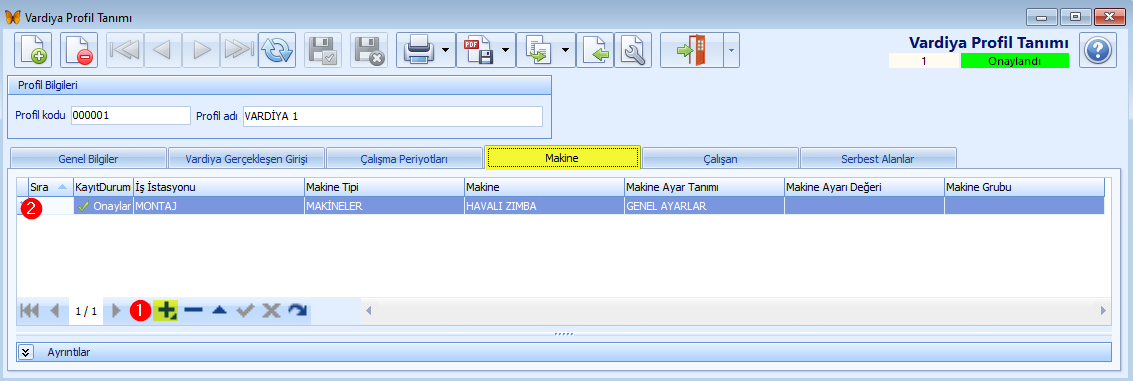Go to first row in grid navigator
Screen dimensions: 1133x381
pyautogui.click(x=30, y=310)
